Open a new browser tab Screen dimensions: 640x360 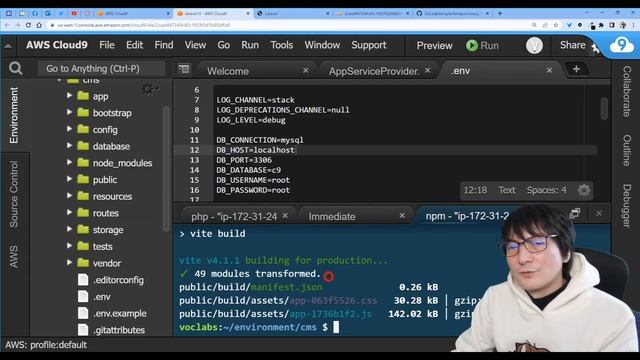pyautogui.click(x=500, y=13)
